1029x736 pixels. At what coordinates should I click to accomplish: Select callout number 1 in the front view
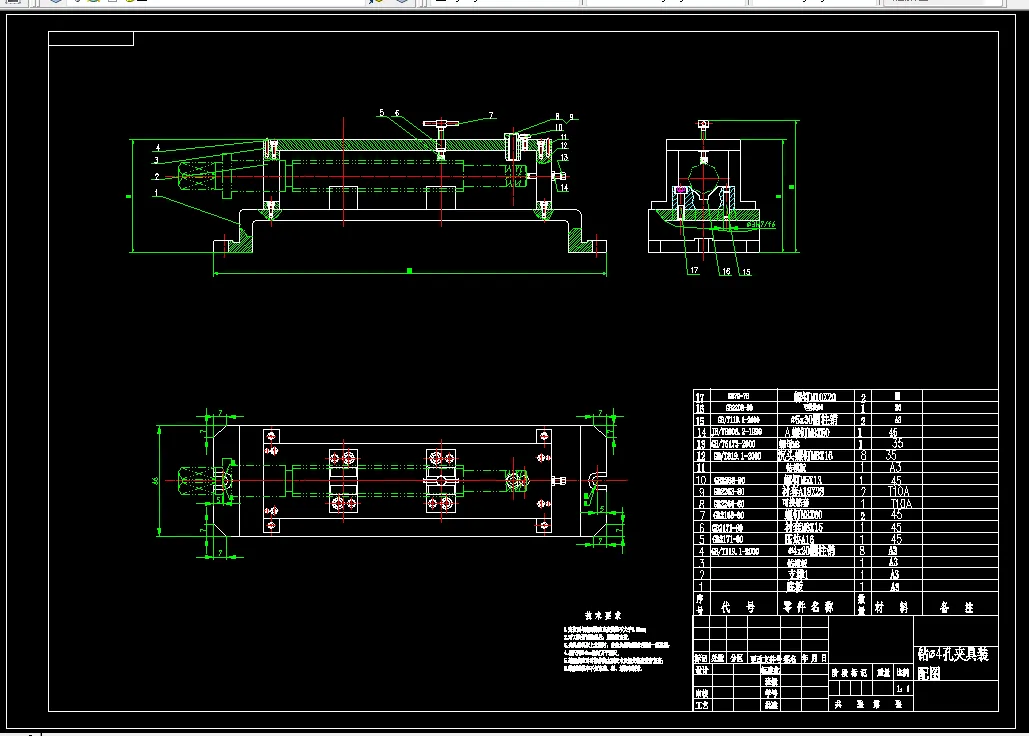coord(156,193)
